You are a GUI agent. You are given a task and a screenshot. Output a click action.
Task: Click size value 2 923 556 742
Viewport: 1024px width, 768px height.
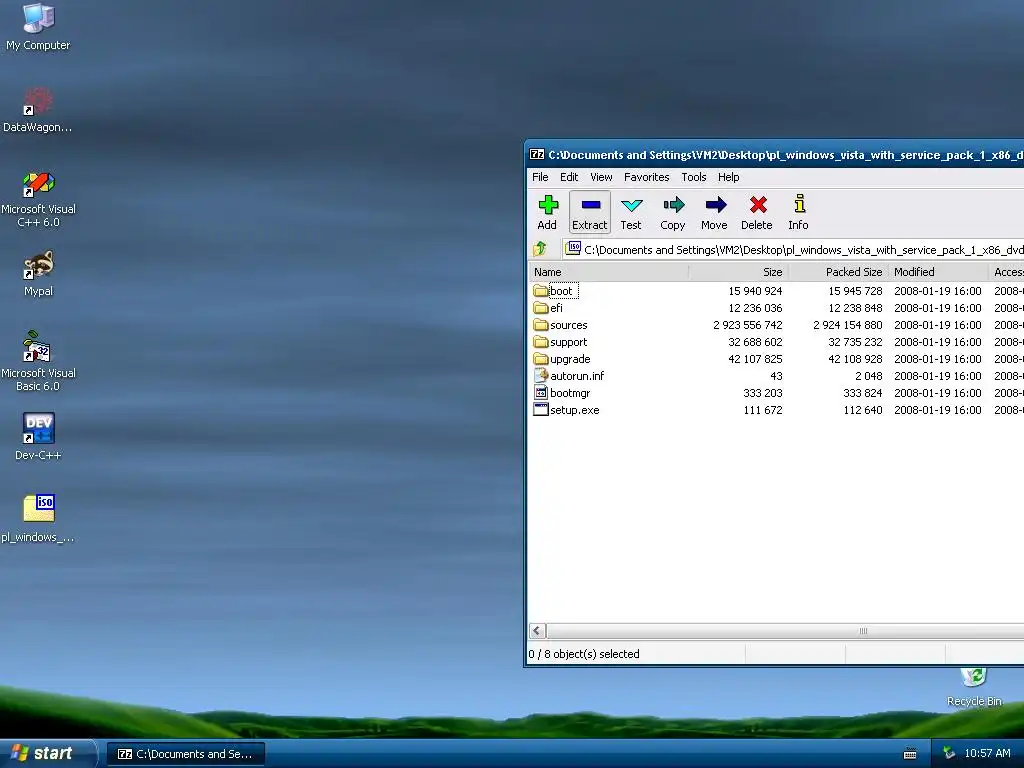pyautogui.click(x=747, y=325)
